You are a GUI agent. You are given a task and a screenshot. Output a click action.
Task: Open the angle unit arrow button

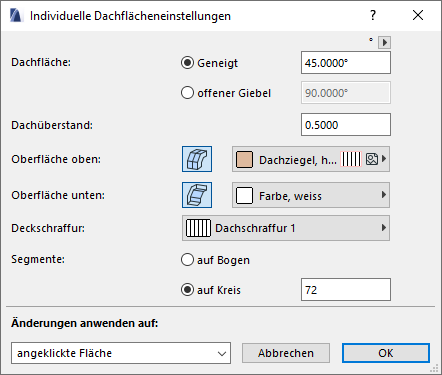[384, 42]
